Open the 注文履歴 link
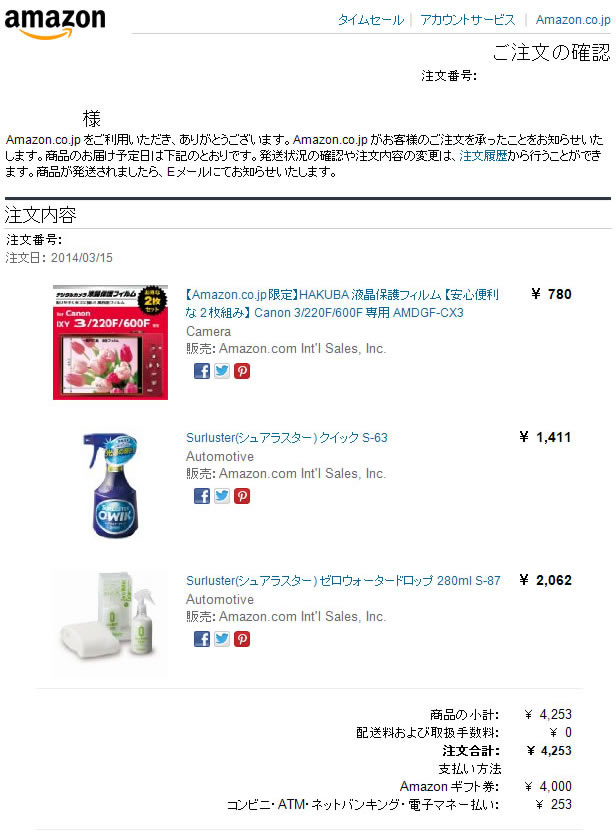Screen dimensions: 616x837 [x=483, y=155]
